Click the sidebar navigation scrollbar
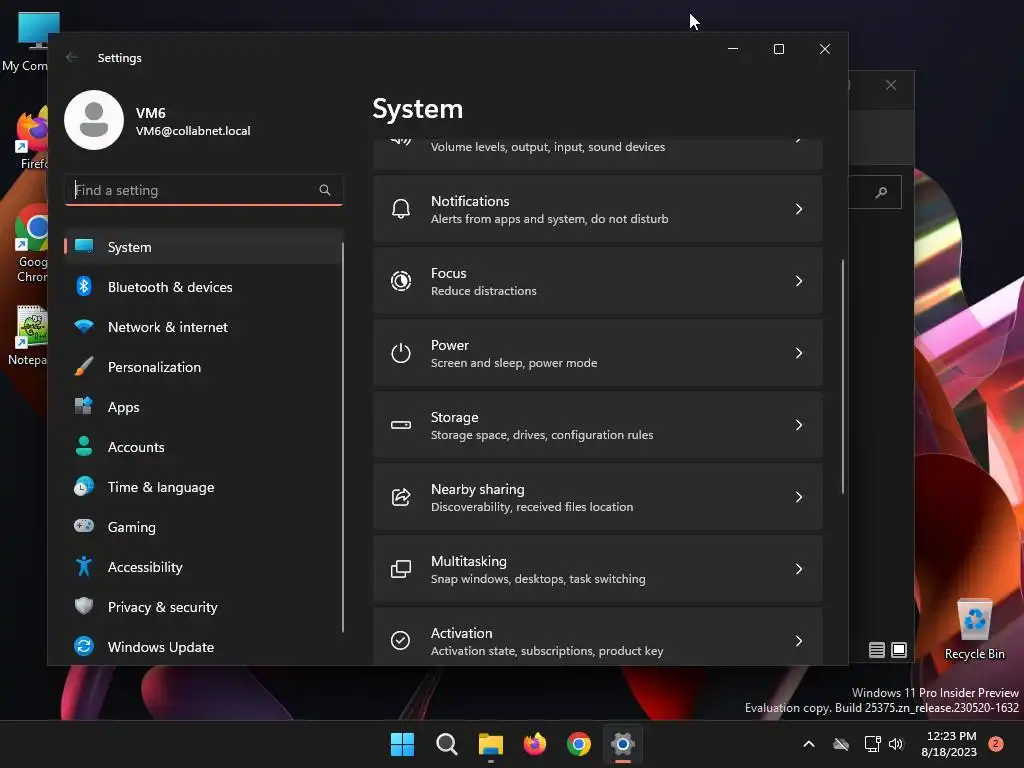The width and height of the screenshot is (1024, 768). point(342,437)
